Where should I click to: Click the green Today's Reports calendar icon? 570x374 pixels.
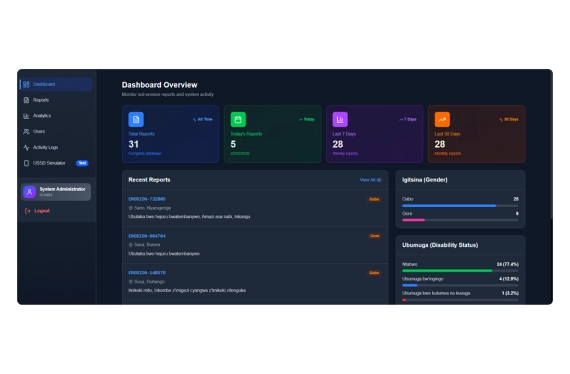[238, 120]
